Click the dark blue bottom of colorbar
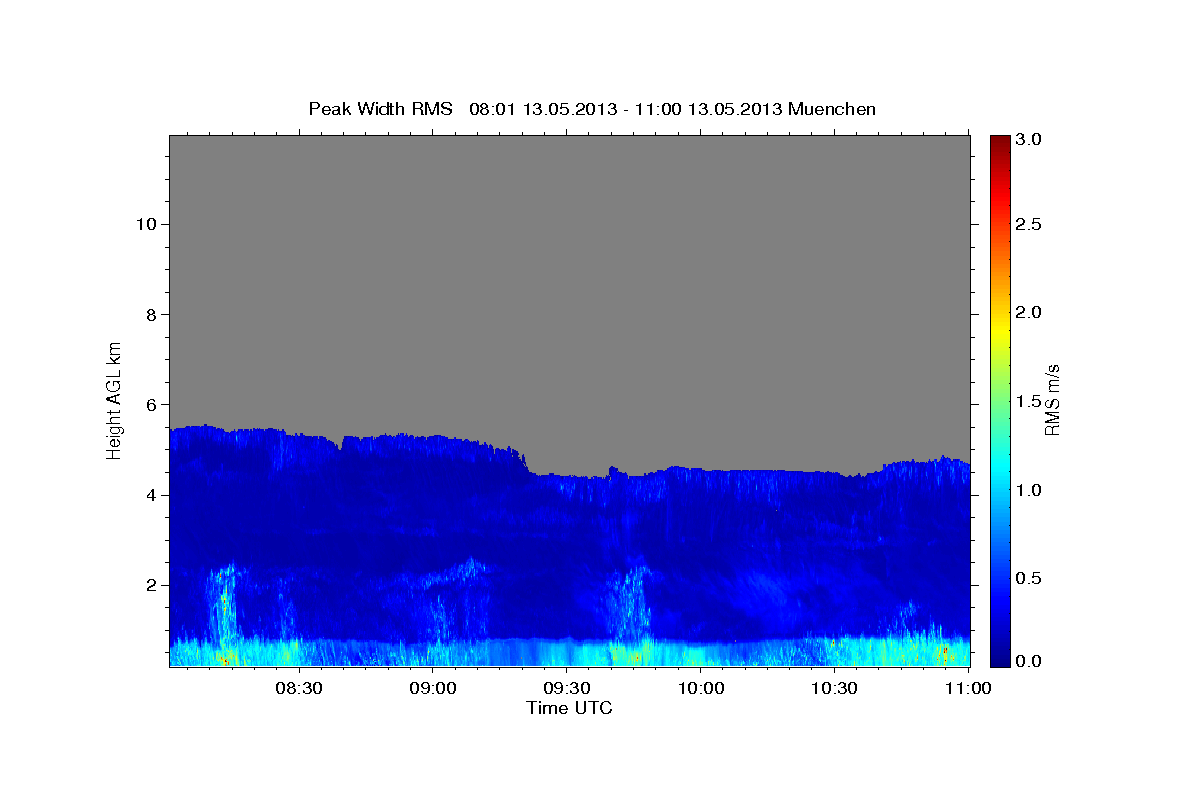1200x800 pixels. pyautogui.click(x=999, y=657)
